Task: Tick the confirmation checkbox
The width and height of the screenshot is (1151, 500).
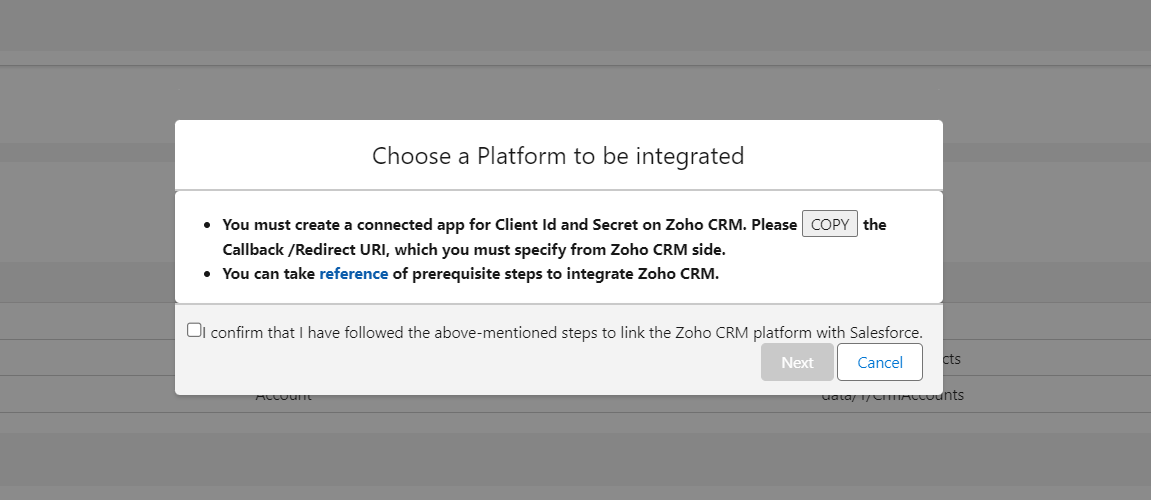Action: [x=194, y=330]
